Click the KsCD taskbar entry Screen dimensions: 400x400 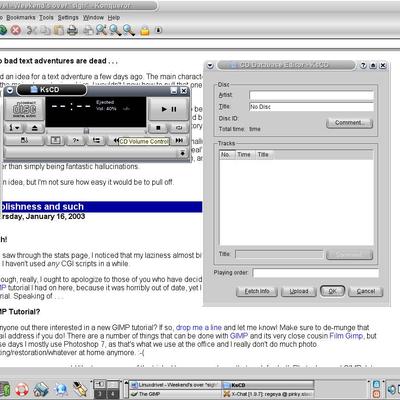click(x=268, y=385)
